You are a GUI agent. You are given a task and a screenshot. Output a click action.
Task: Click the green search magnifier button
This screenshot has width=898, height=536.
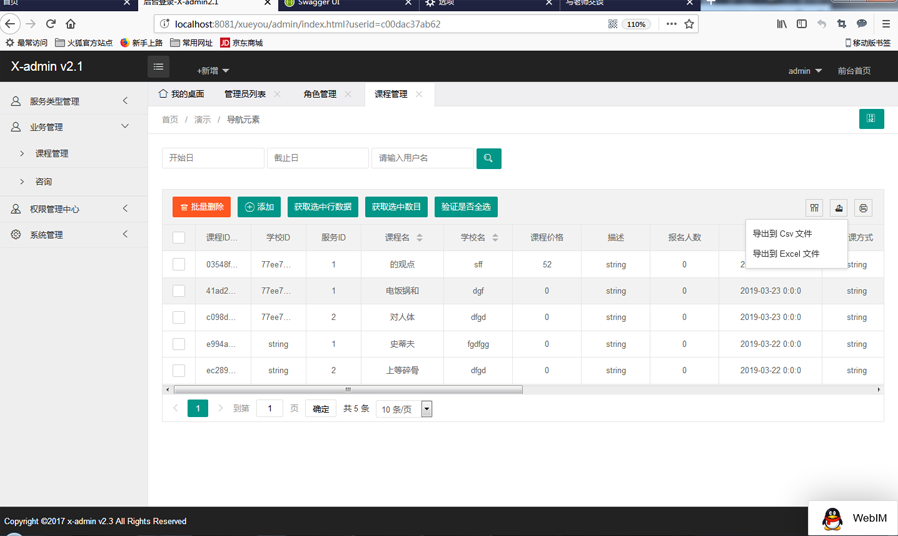(x=489, y=158)
